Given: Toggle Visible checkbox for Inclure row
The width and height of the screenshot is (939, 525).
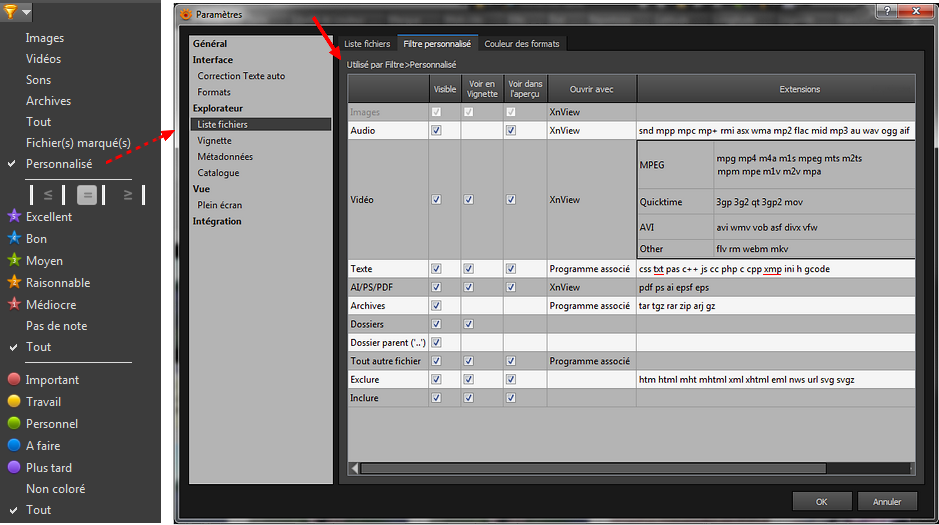Looking at the screenshot, I should tap(437, 398).
